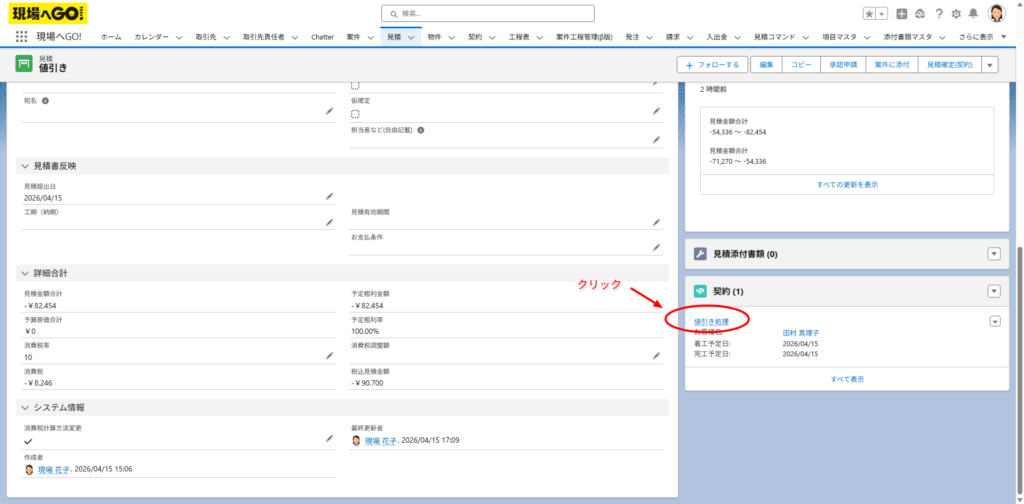Open the dropdown on 見積添付書類 card
Screen dimensions: 1024x504
993,254
